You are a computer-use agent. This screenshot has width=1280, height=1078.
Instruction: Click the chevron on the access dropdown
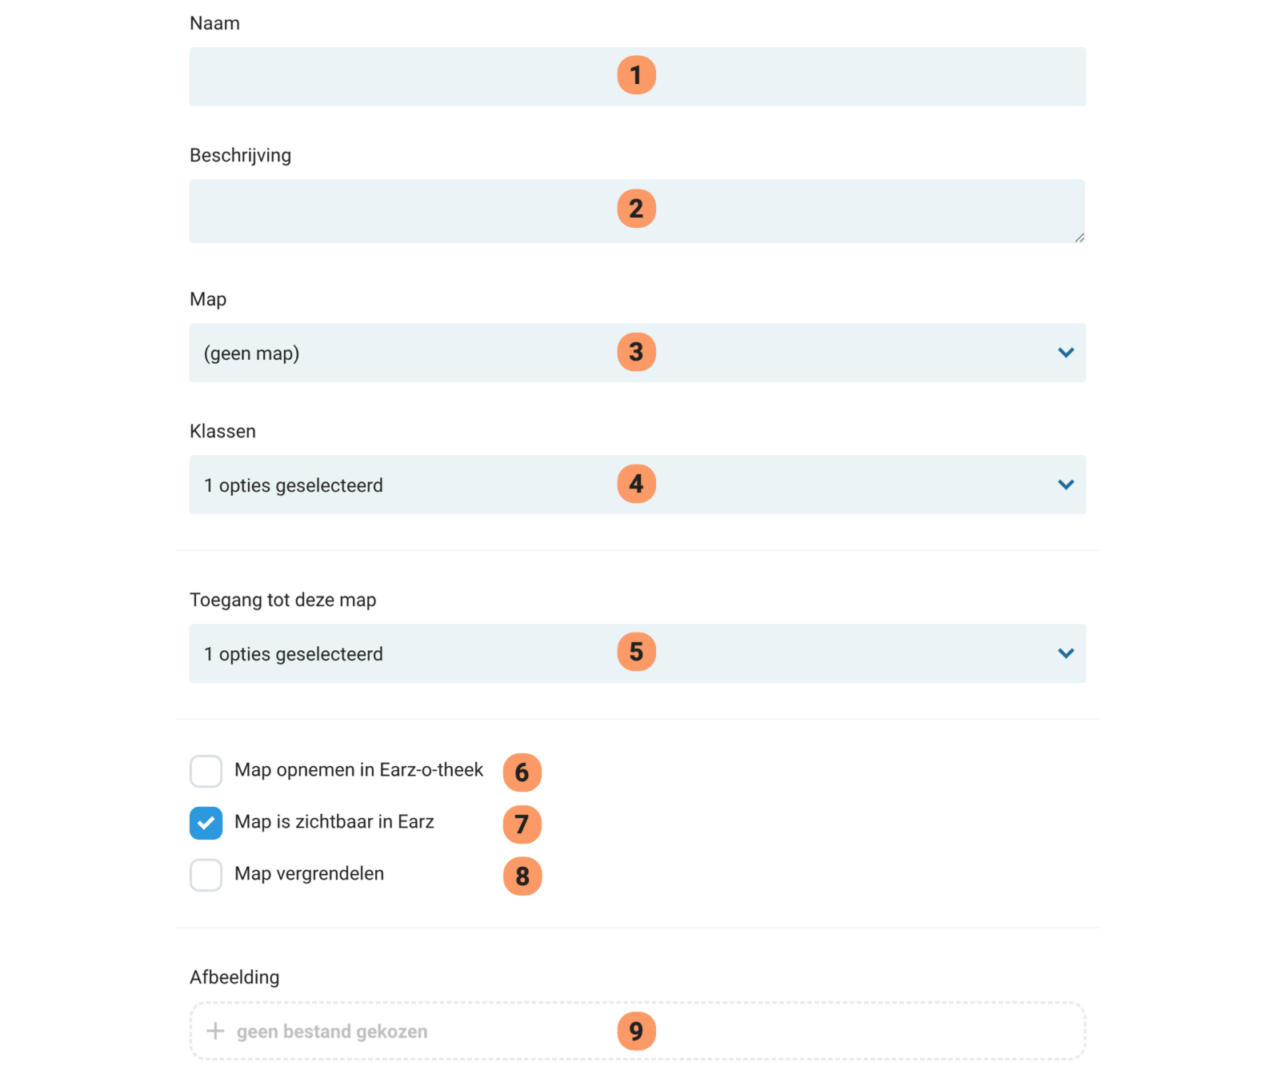[1064, 653]
